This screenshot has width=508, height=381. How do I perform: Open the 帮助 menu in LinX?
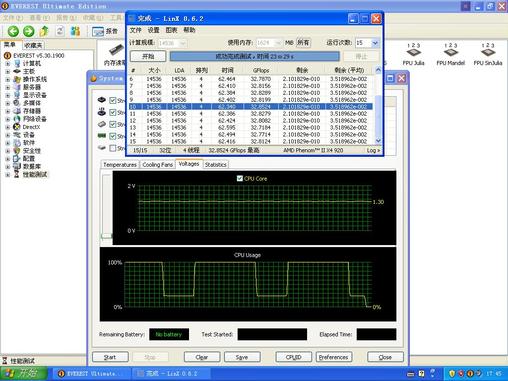click(x=189, y=30)
